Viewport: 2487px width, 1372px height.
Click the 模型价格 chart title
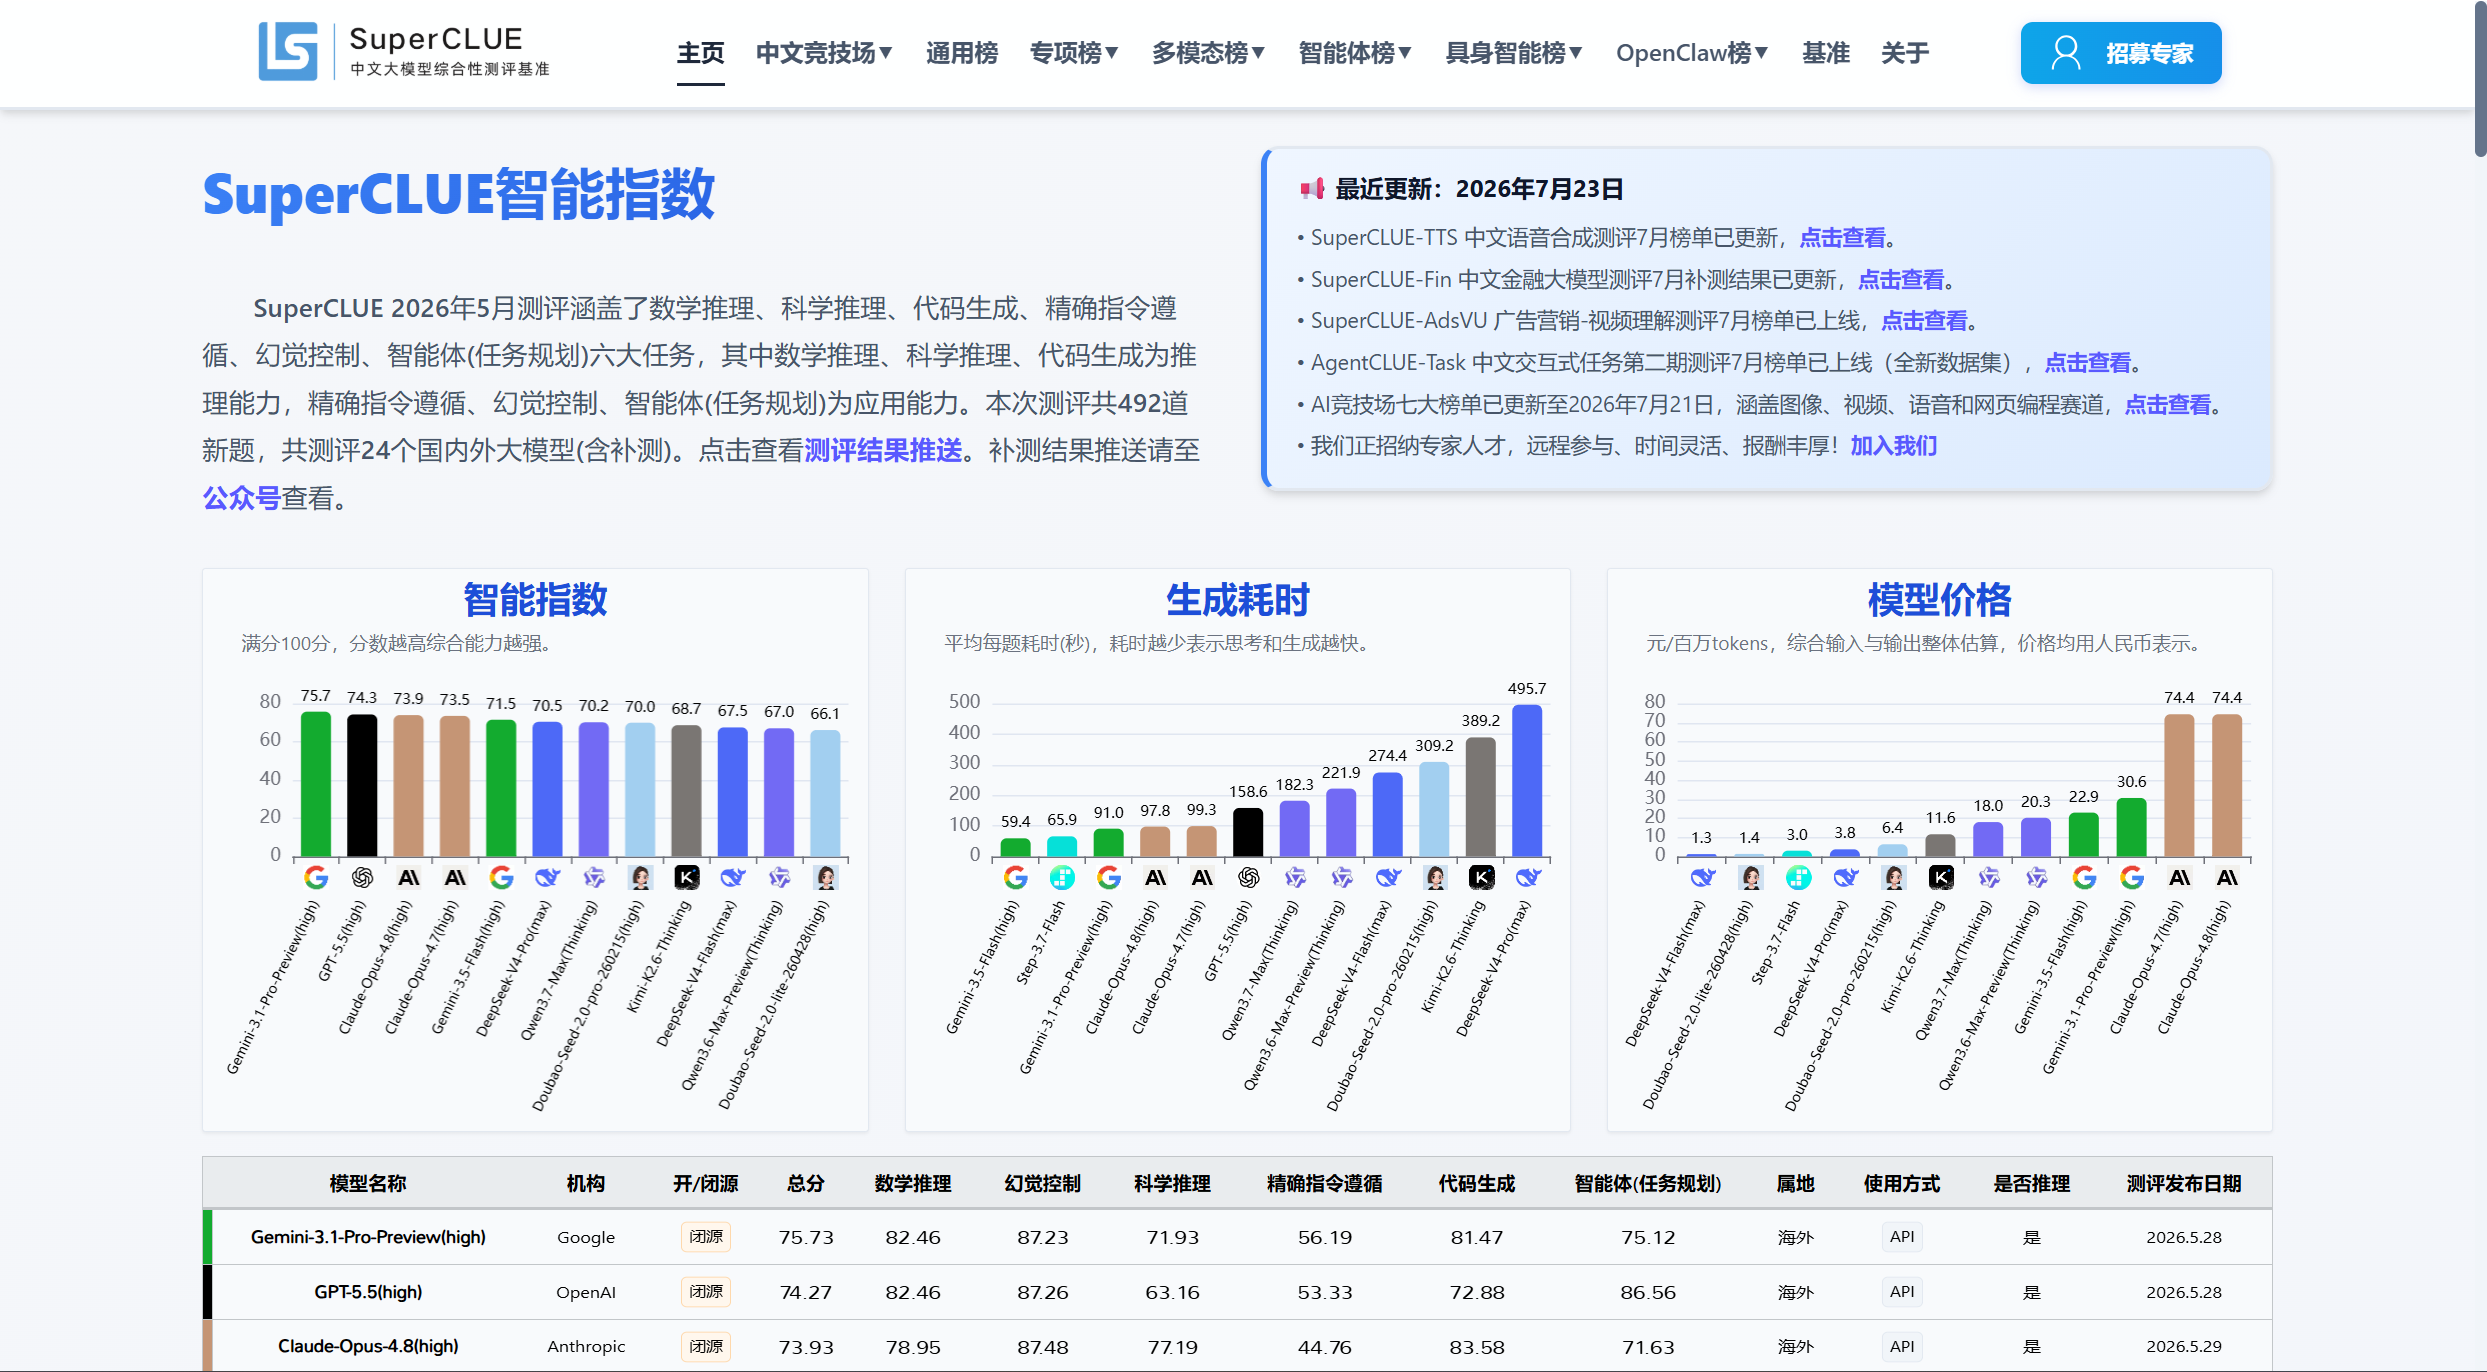click(x=1940, y=600)
